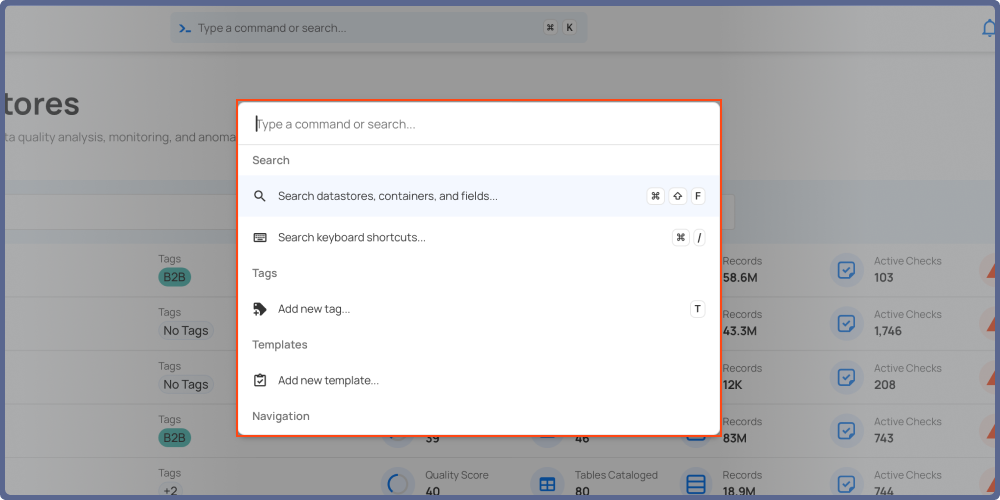This screenshot has height=500, width=1000.
Task: Click the Active Checks icon for 743
Action: (846, 431)
